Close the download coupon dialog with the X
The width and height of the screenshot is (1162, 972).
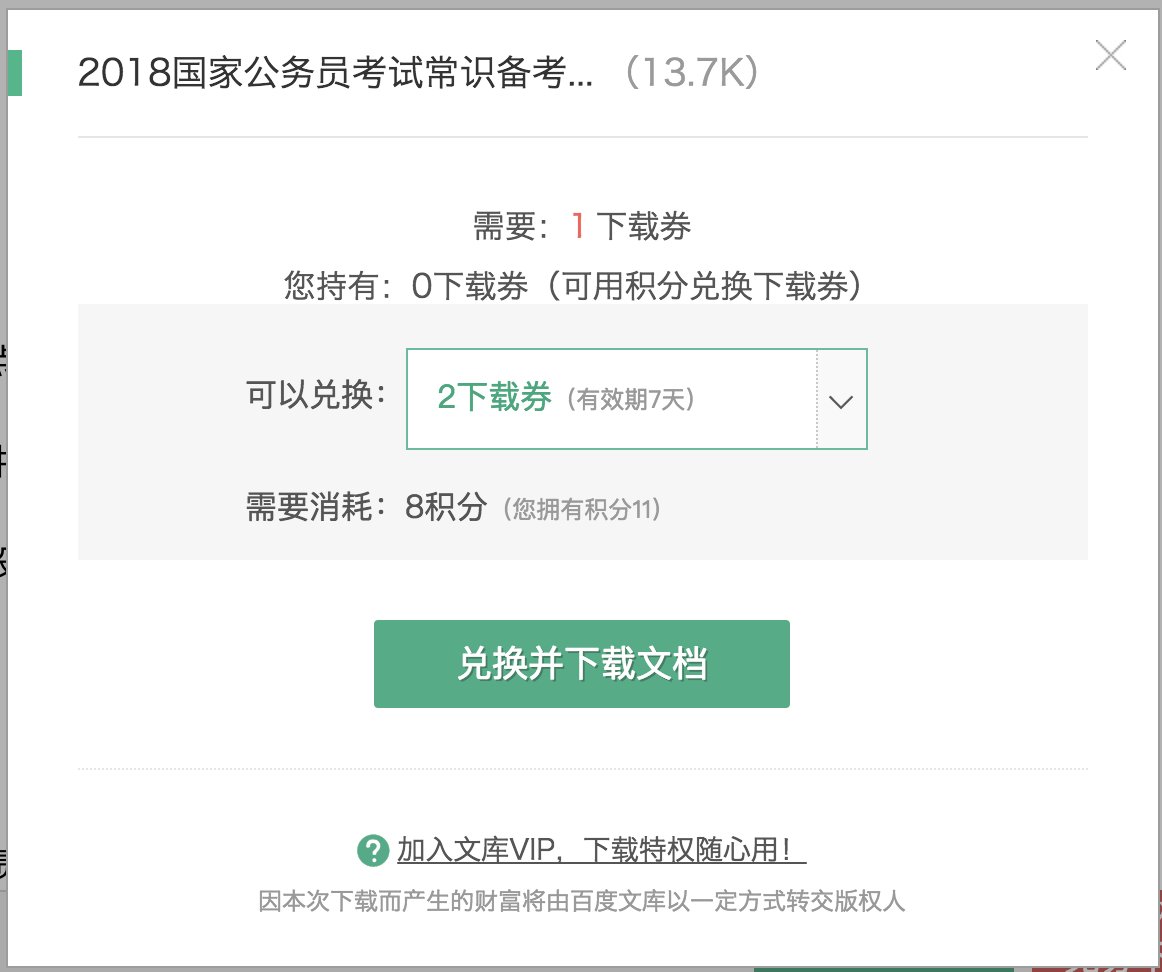(x=1110, y=58)
